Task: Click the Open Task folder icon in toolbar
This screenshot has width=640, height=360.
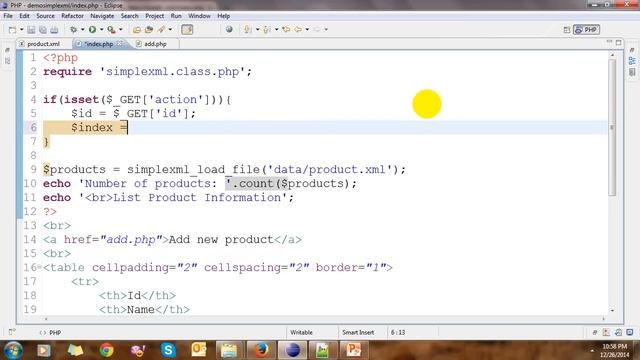Action: [149, 30]
